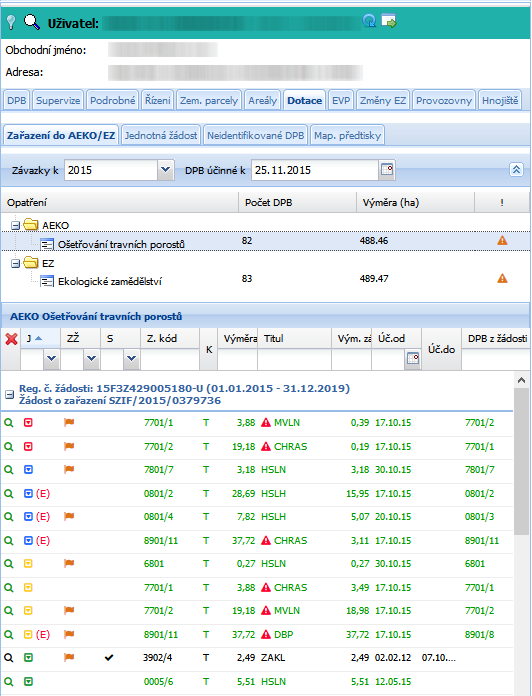This screenshot has height=696, width=532.
Task: Click orange flag in 8901/11 DBP row
Action: click(x=69, y=634)
